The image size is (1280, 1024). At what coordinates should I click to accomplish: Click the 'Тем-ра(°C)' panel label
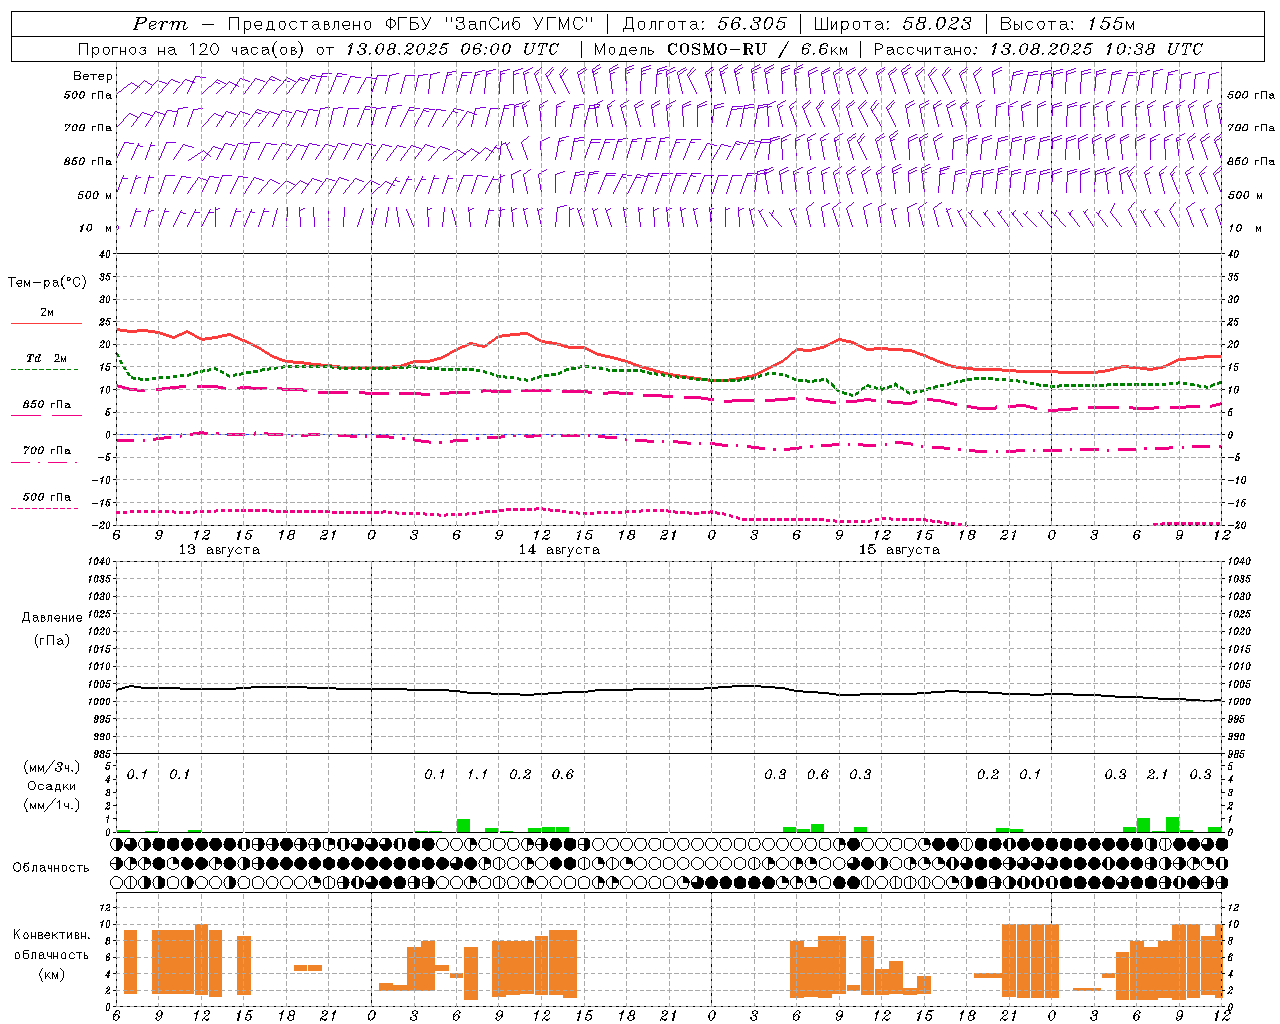[47, 283]
